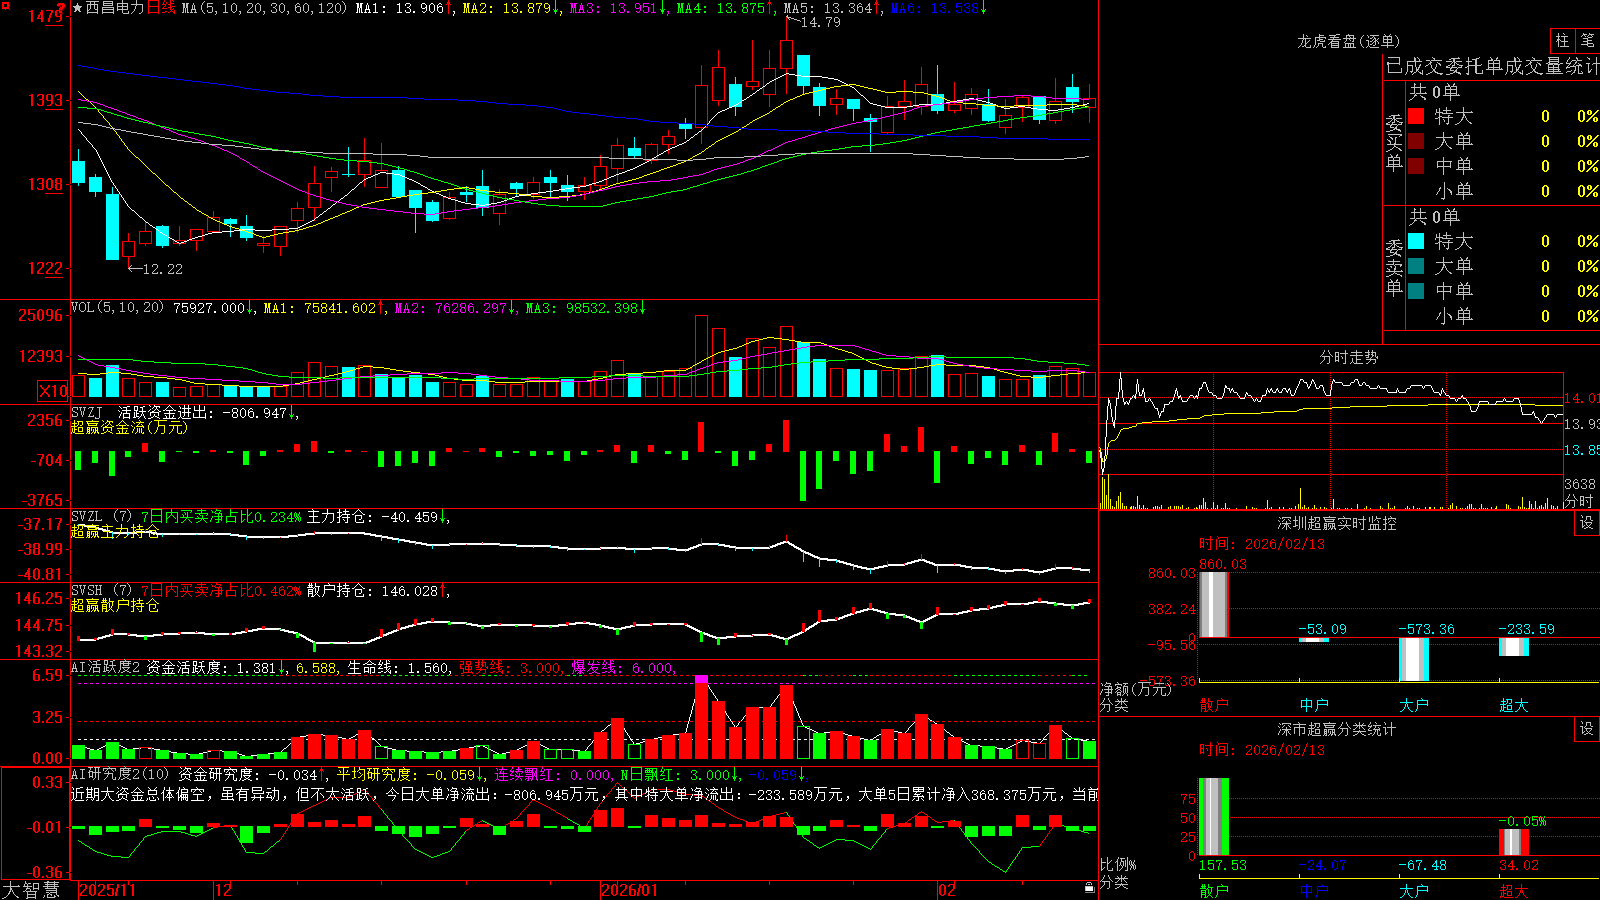The width and height of the screenshot is (1600, 900).
Task: Click the 02 month marker on the axis
Action: click(x=947, y=890)
